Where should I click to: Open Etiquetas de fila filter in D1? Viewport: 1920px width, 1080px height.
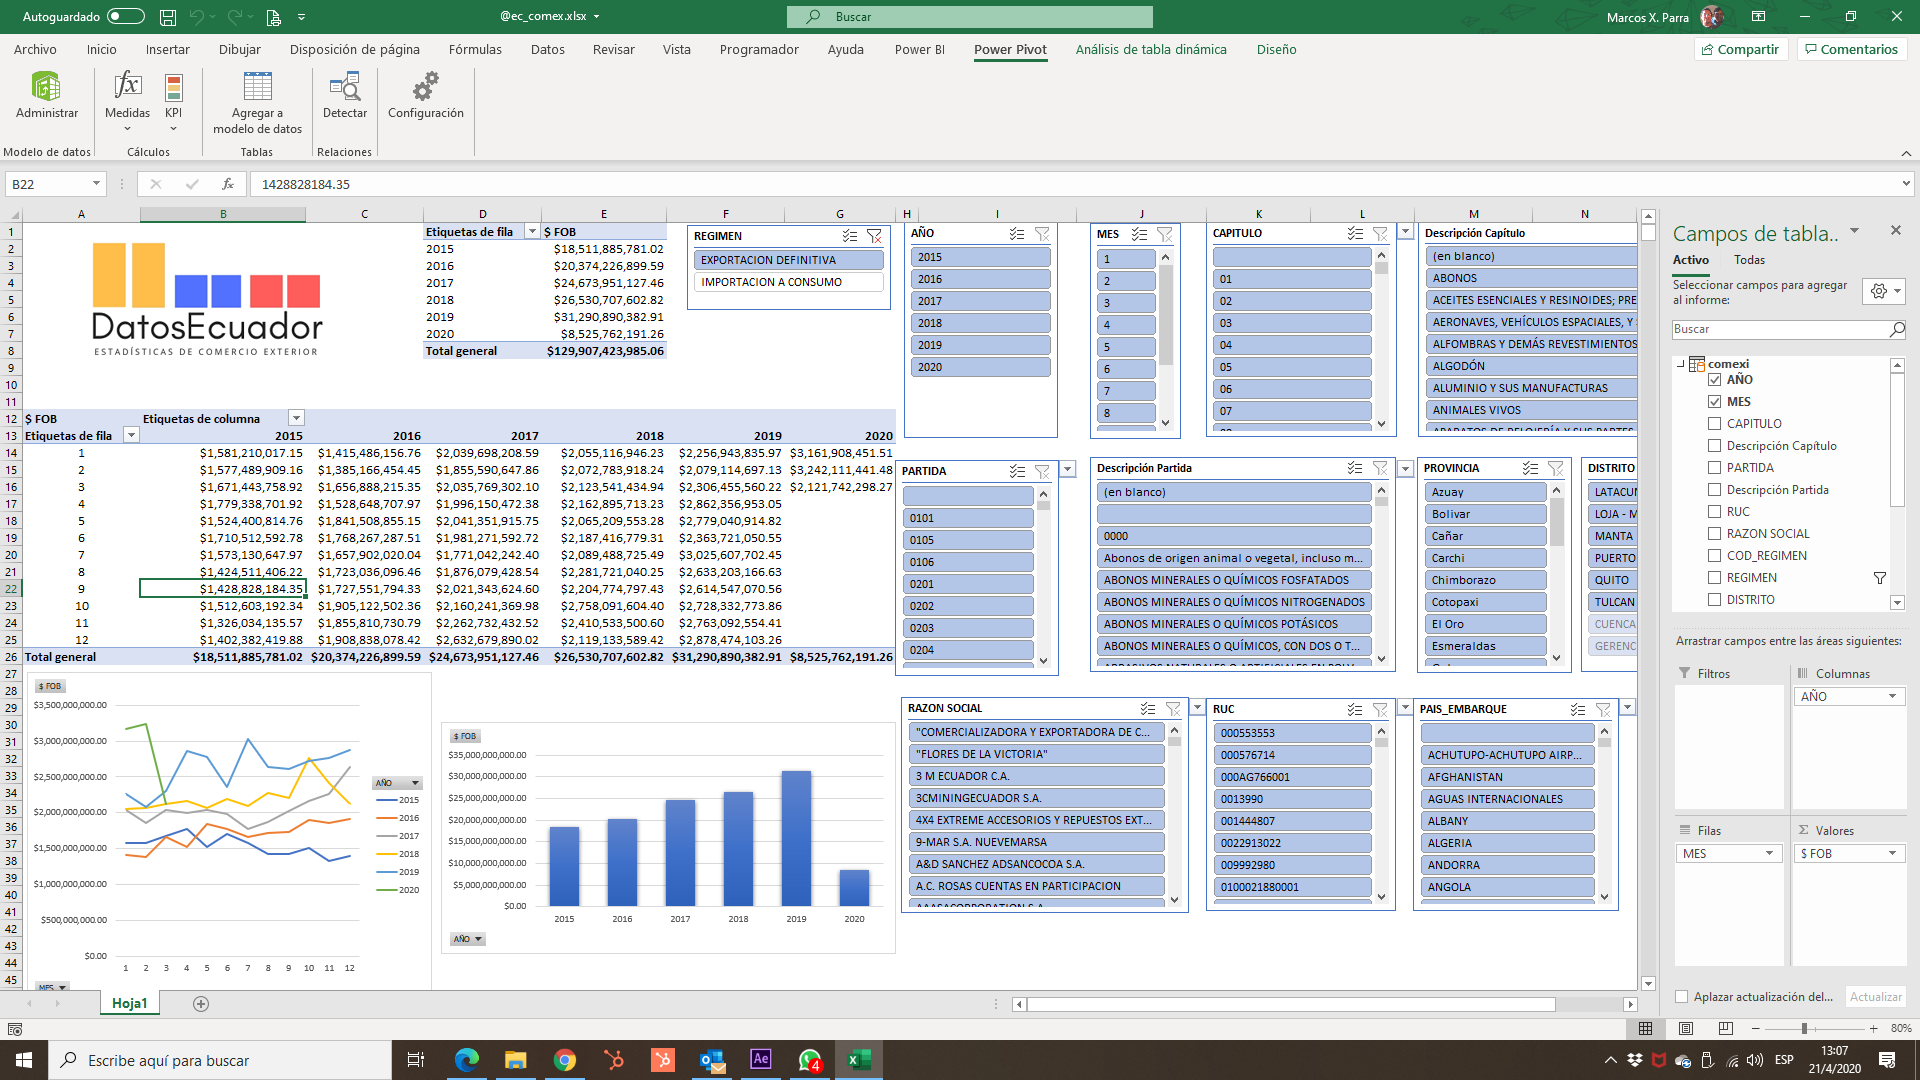pyautogui.click(x=532, y=232)
